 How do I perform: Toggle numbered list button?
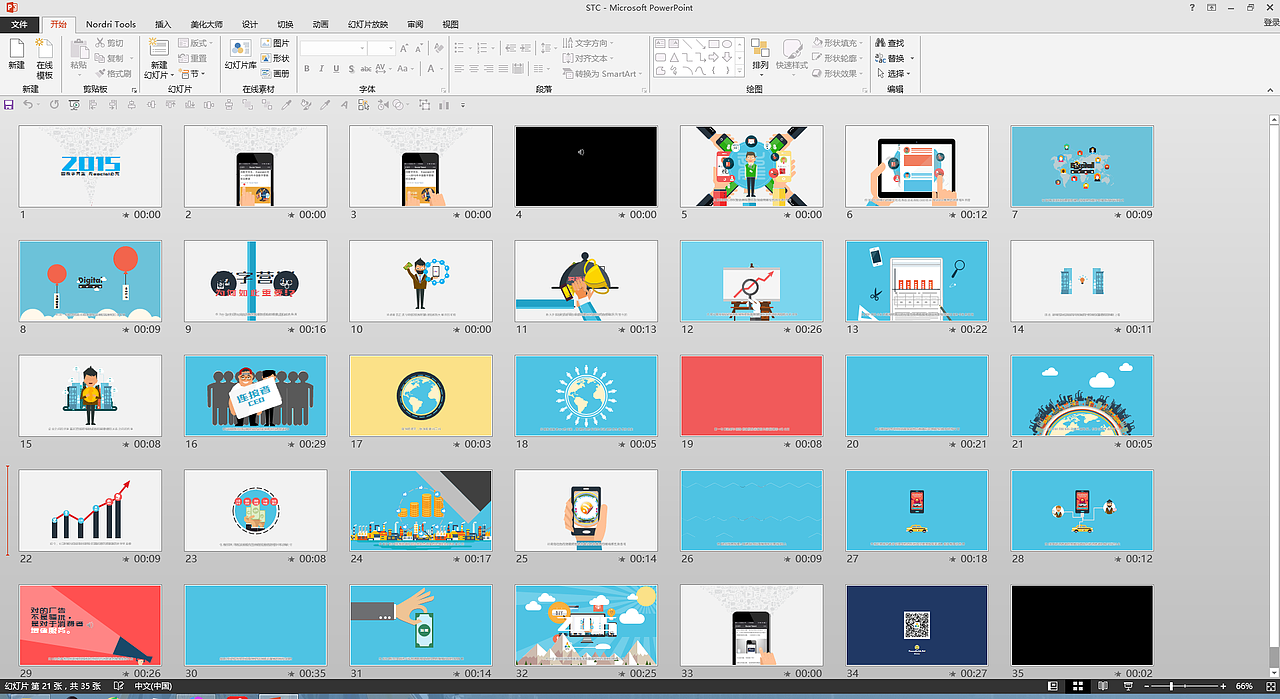pos(483,48)
